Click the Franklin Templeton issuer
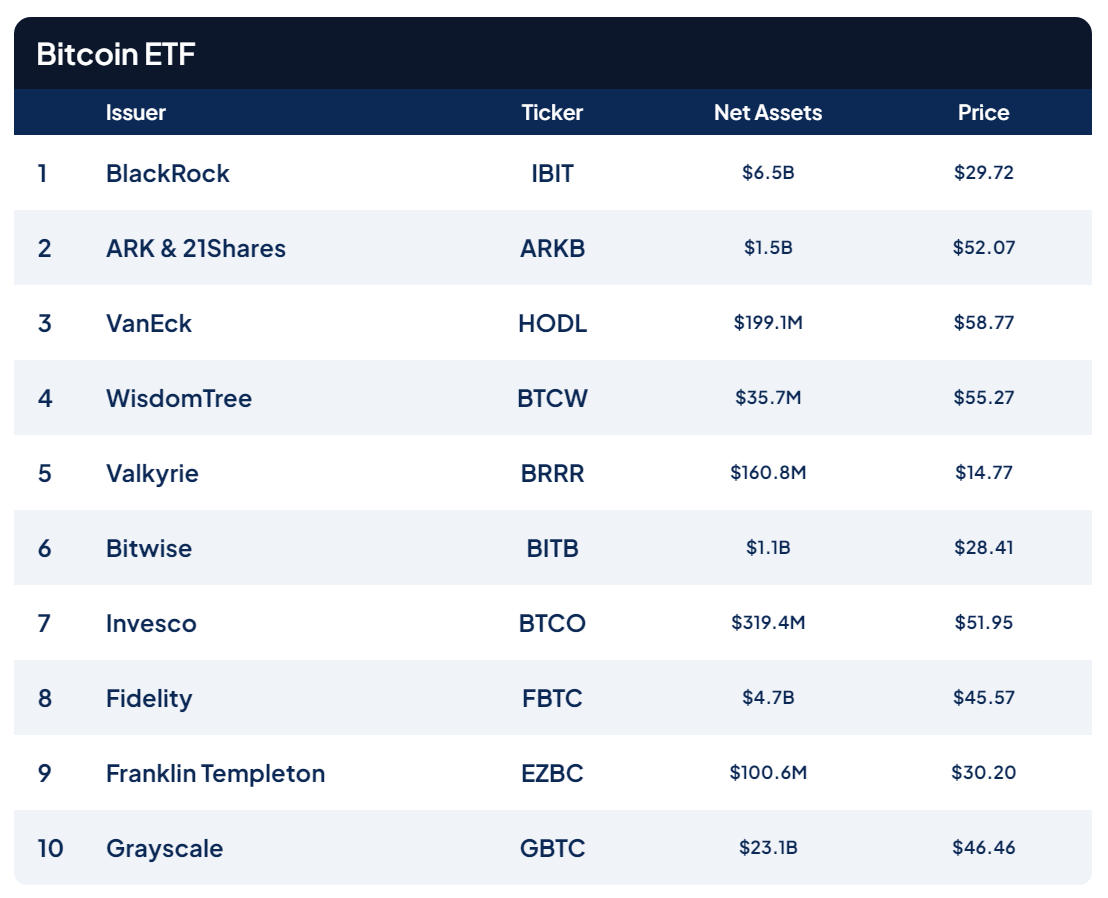 coord(215,773)
